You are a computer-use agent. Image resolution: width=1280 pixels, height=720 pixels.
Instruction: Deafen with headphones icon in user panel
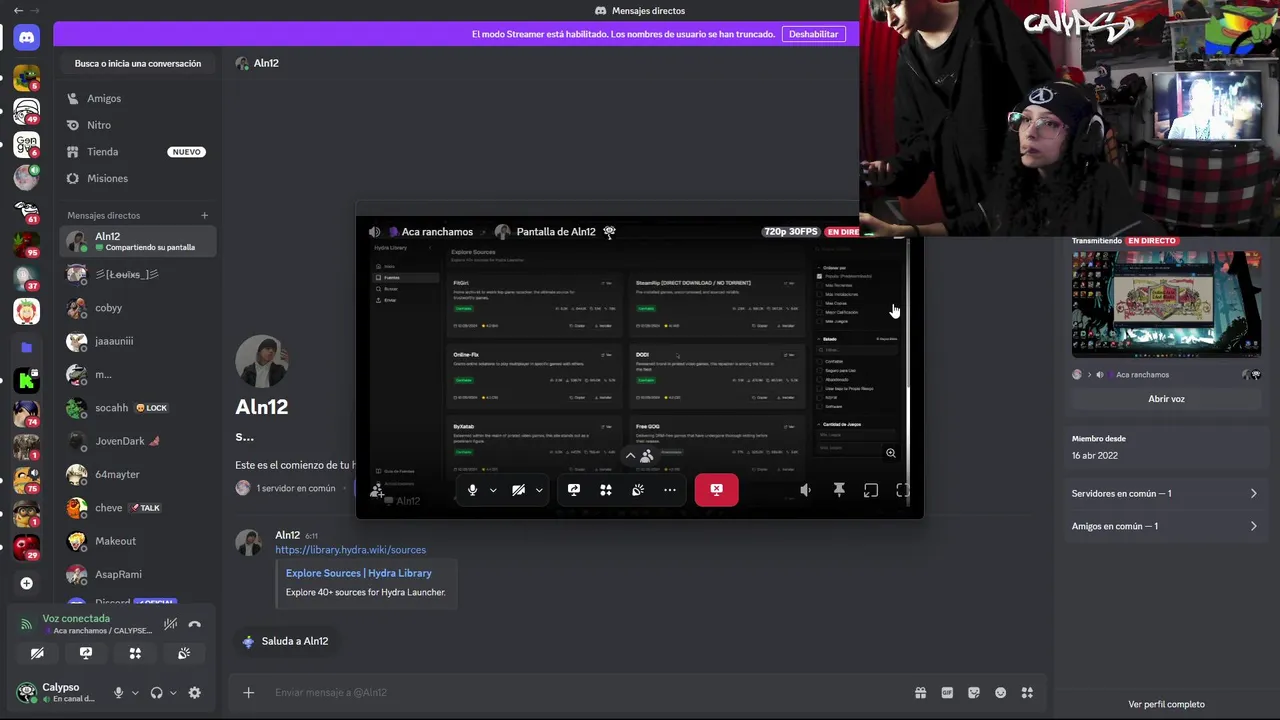point(156,692)
